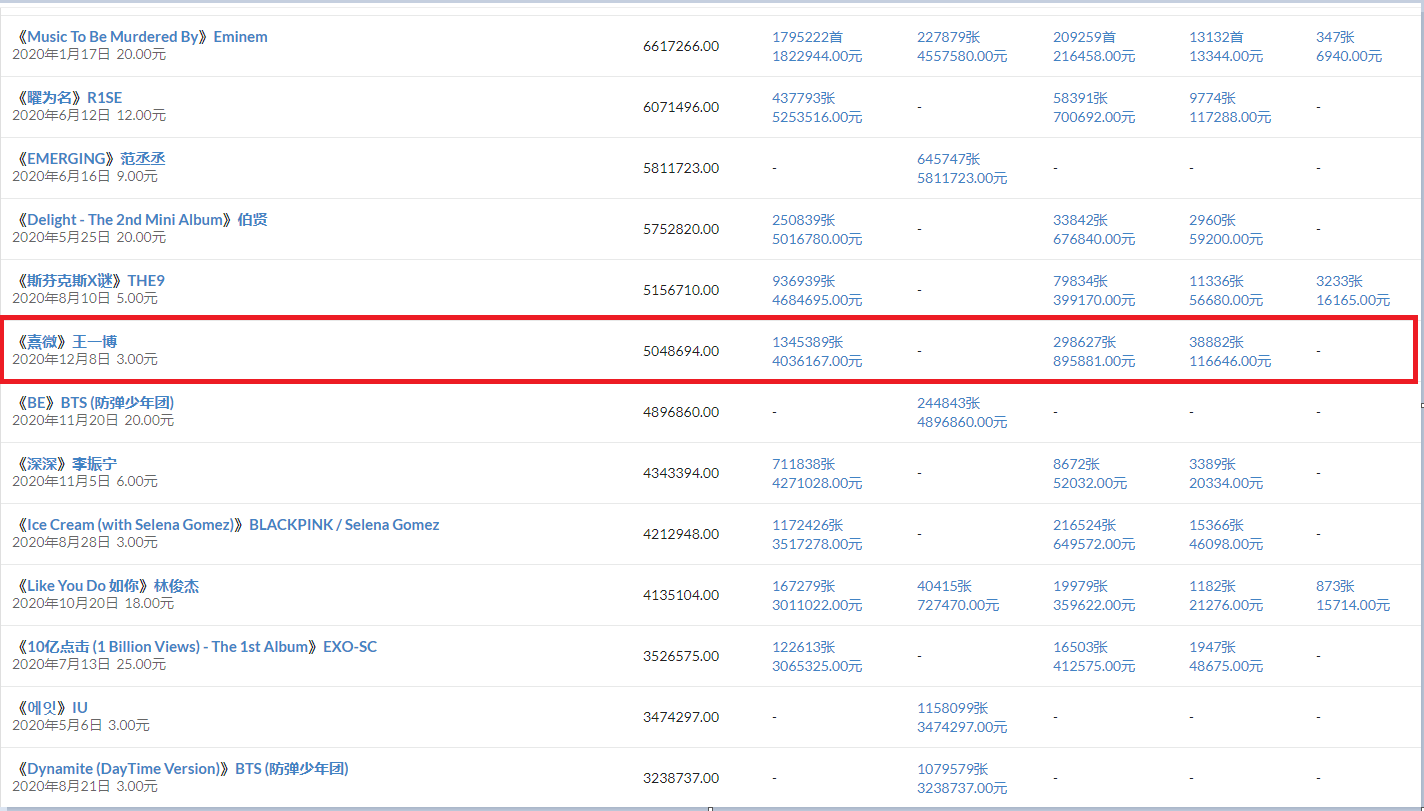Select total revenue 5752820.00 for Delight
This screenshot has width=1424, height=811.
pos(681,230)
